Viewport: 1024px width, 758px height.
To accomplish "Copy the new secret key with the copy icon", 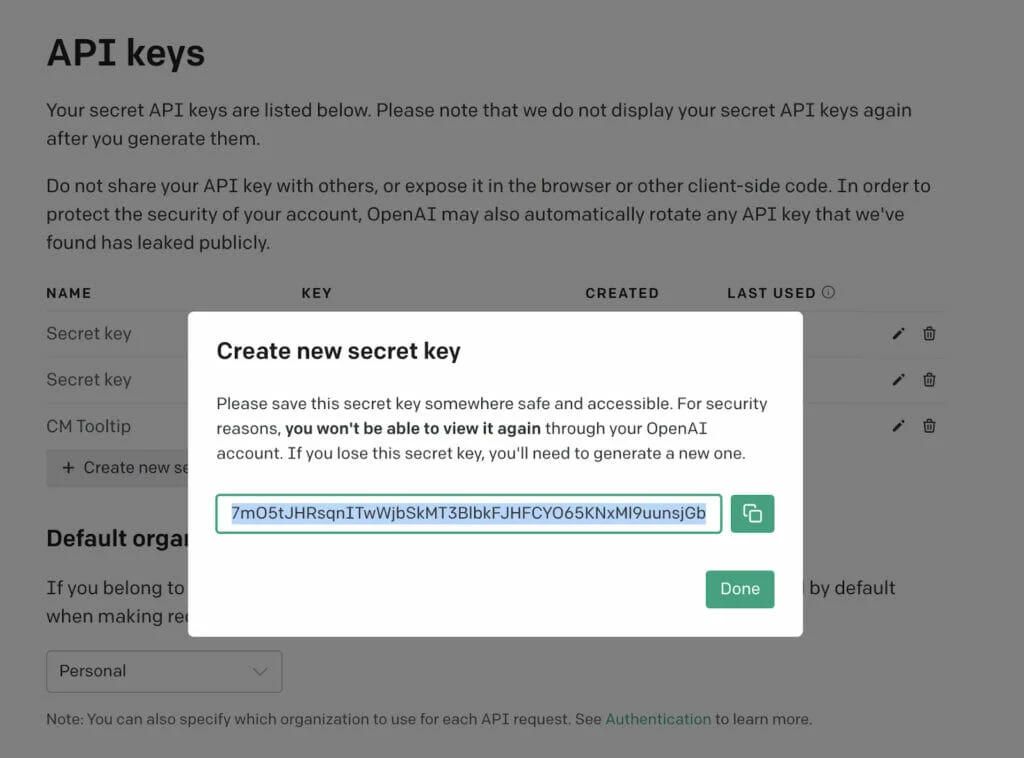I will pyautogui.click(x=752, y=514).
